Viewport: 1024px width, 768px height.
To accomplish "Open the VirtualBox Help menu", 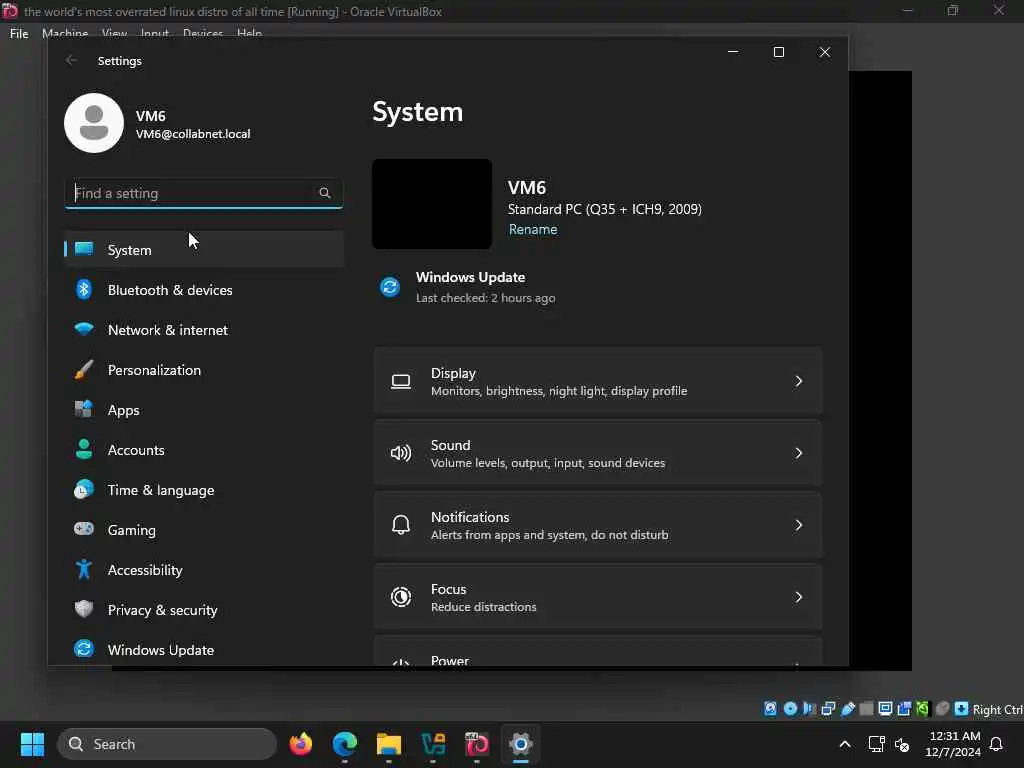I will point(249,33).
